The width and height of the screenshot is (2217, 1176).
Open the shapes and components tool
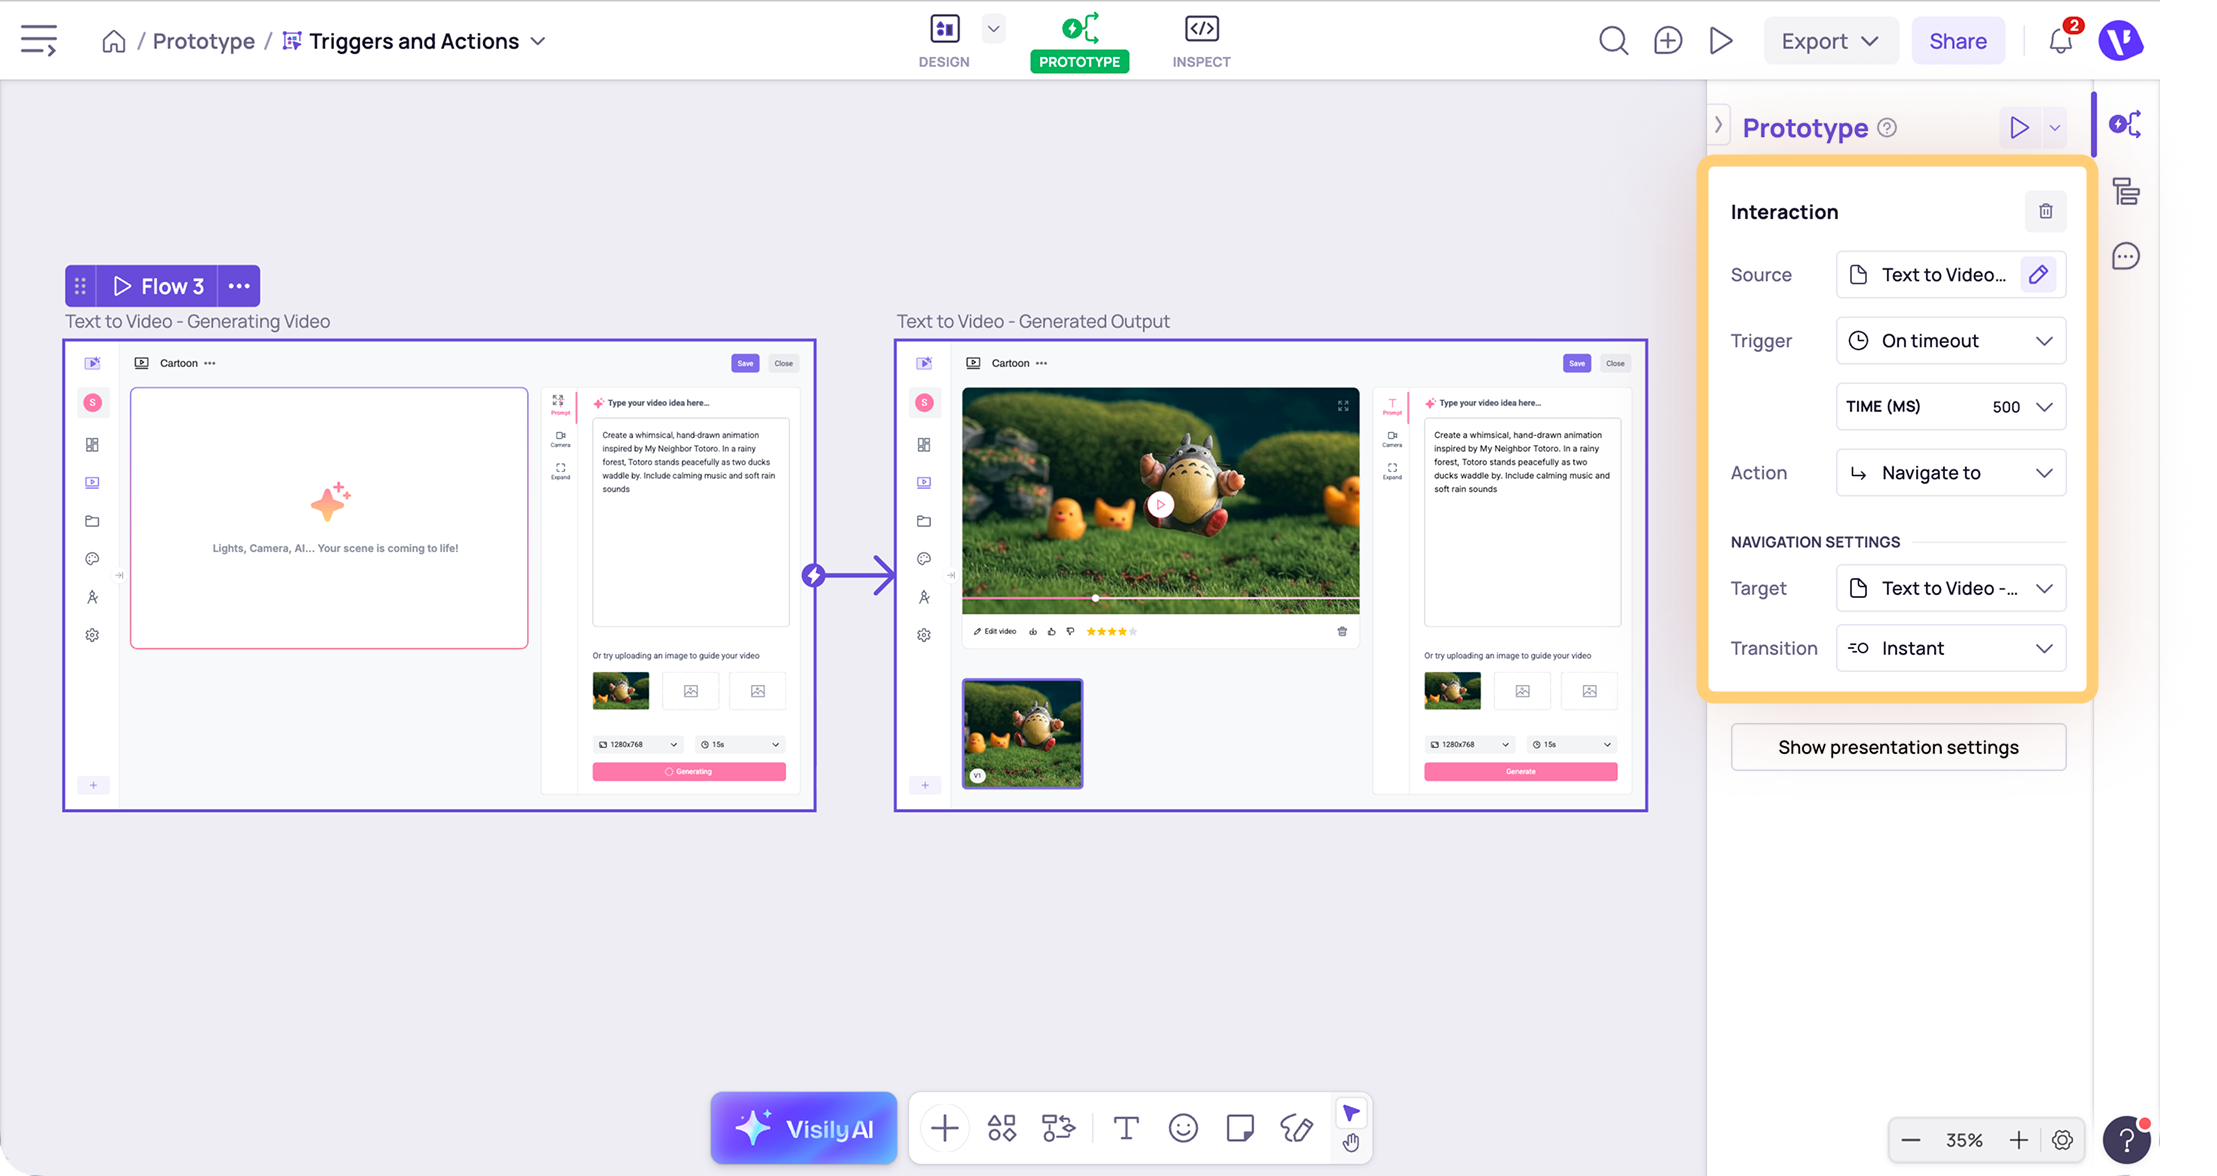[1002, 1128]
